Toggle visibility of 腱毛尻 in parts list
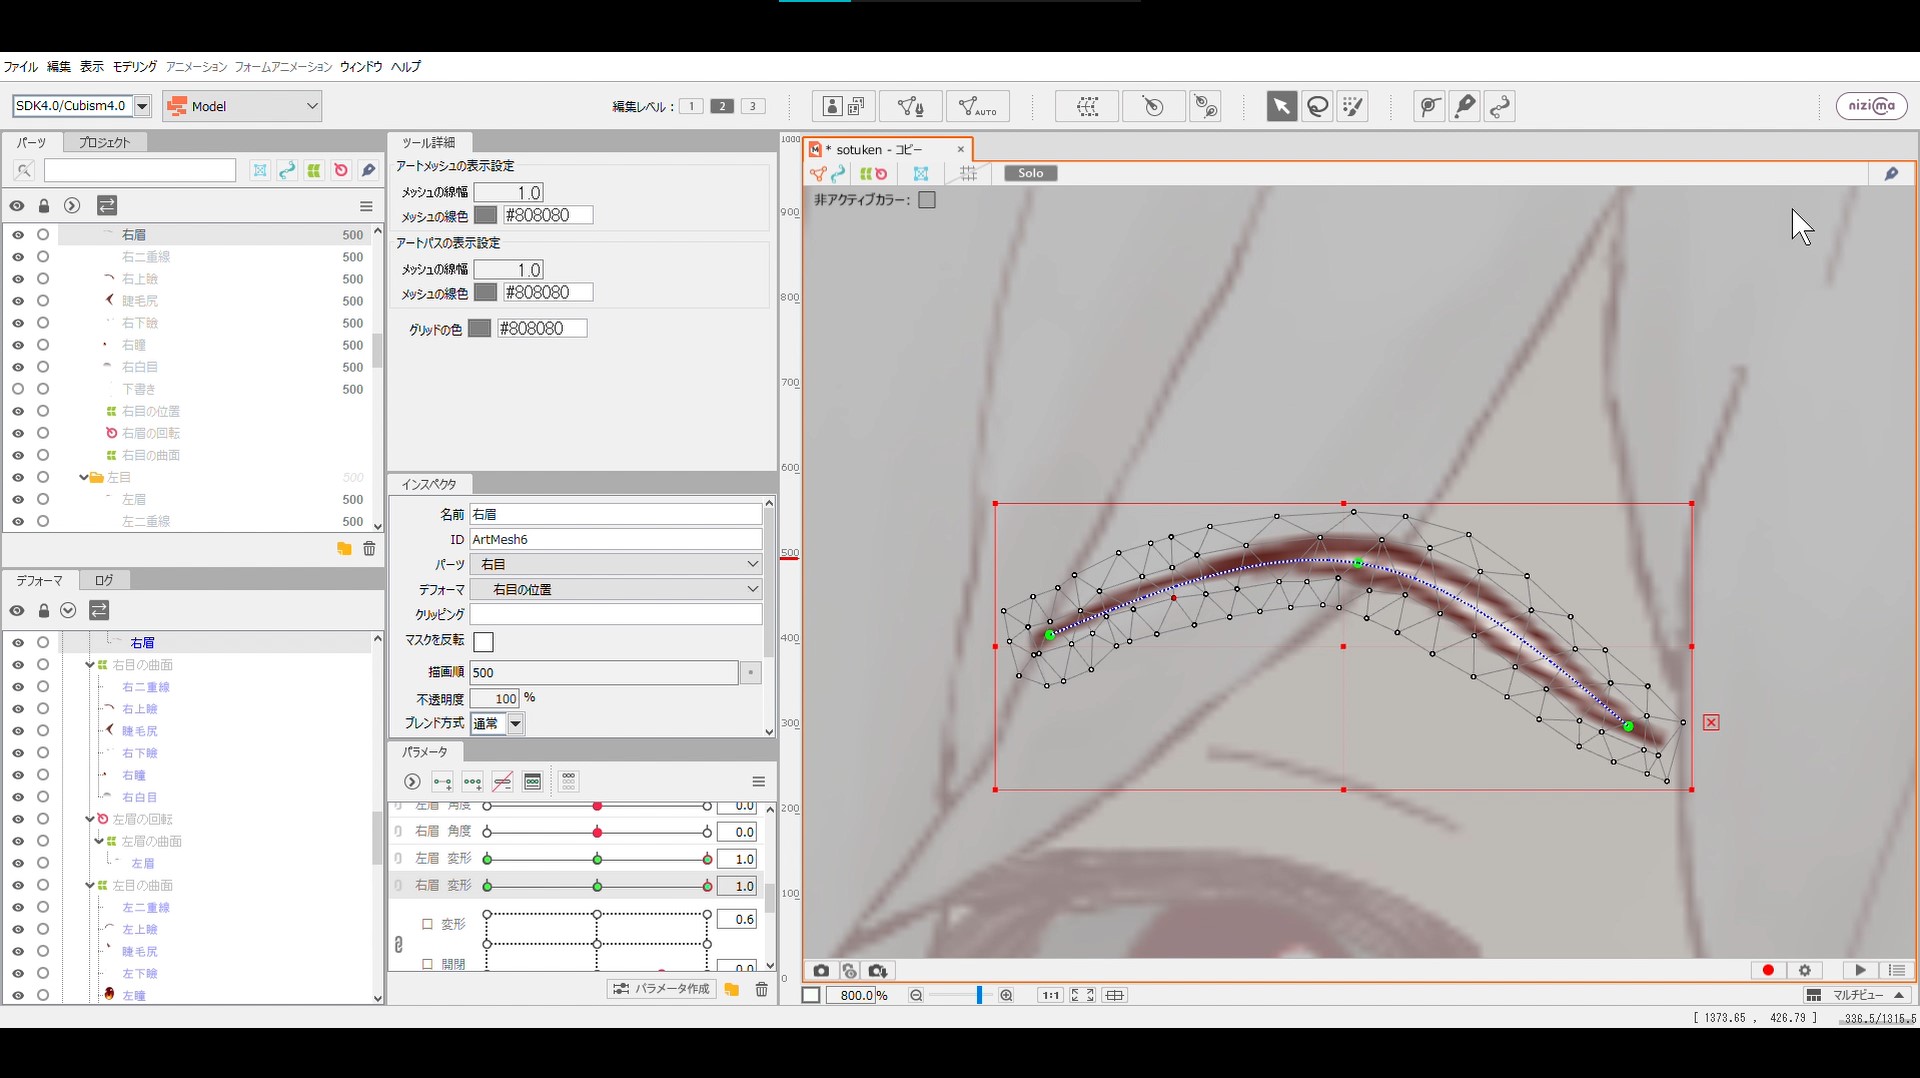Image resolution: width=1920 pixels, height=1078 pixels. point(18,301)
